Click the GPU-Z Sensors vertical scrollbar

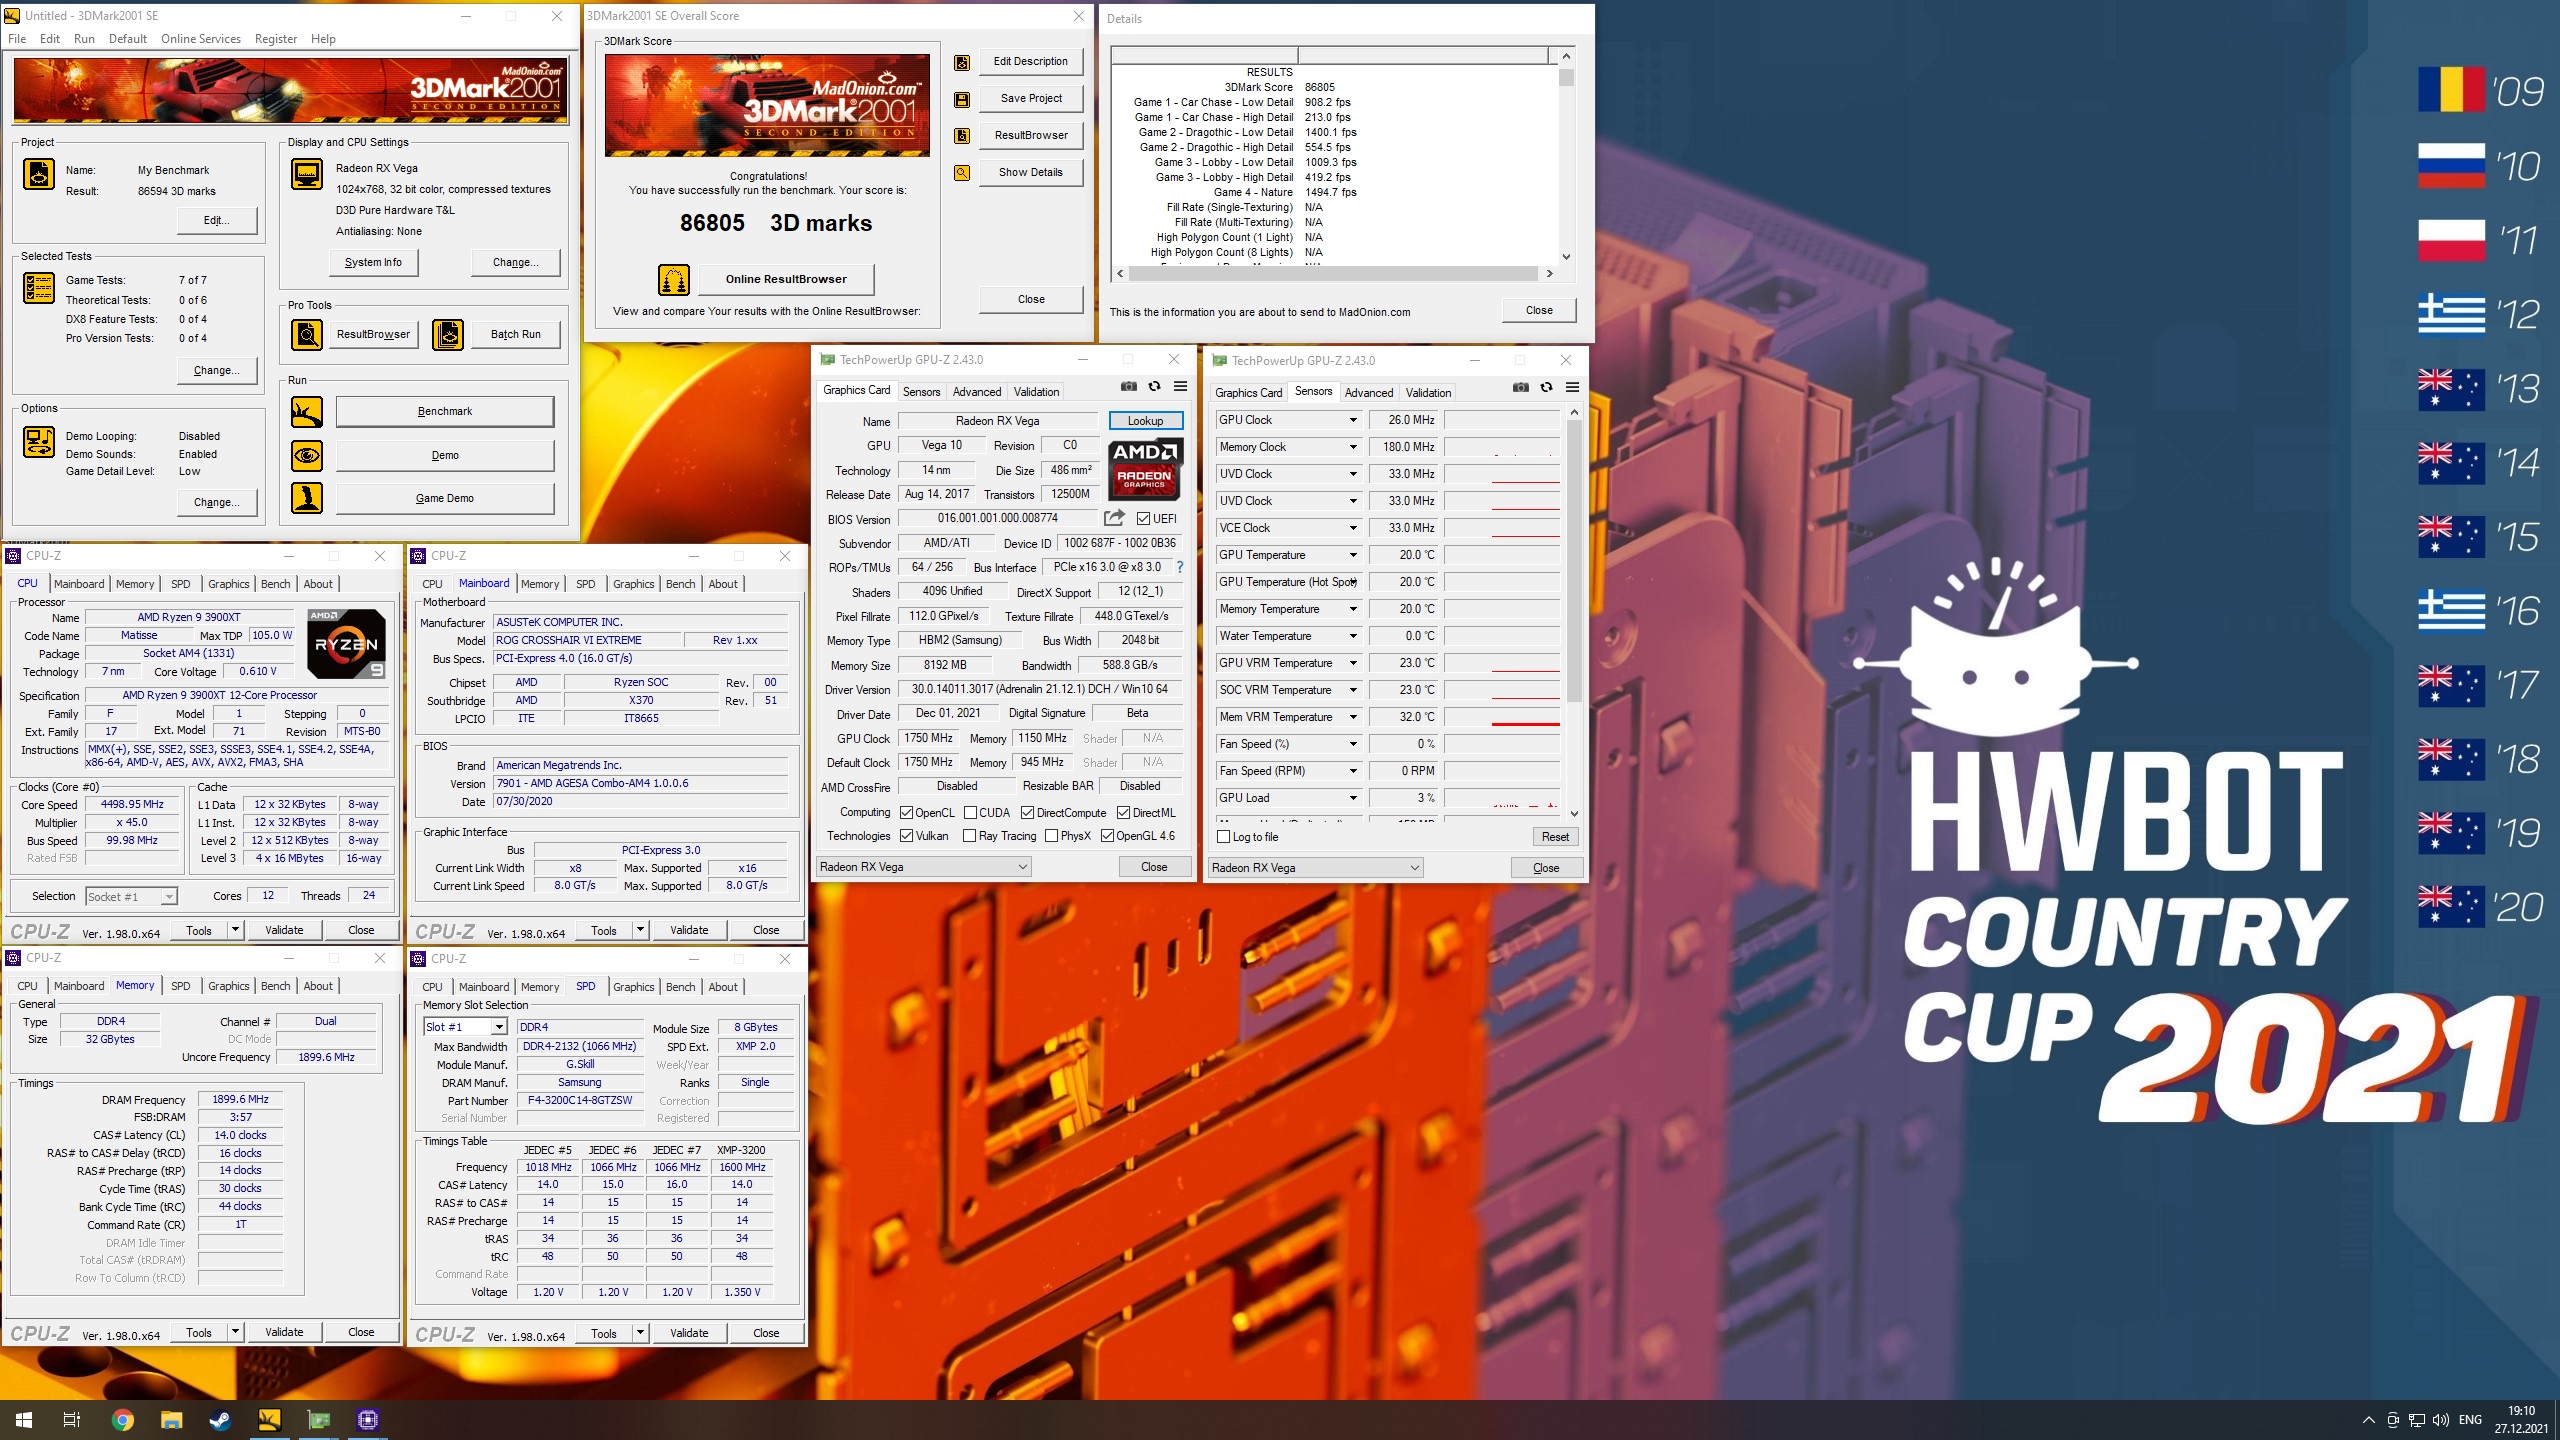1574,612
